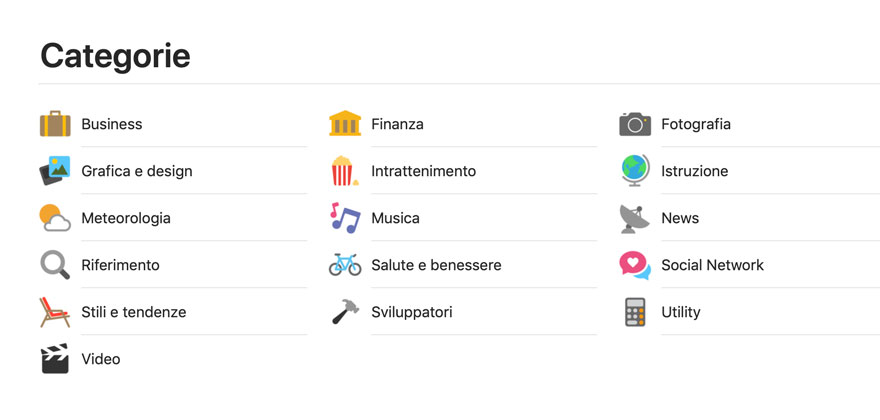Select the Finanza bank building icon

point(345,124)
